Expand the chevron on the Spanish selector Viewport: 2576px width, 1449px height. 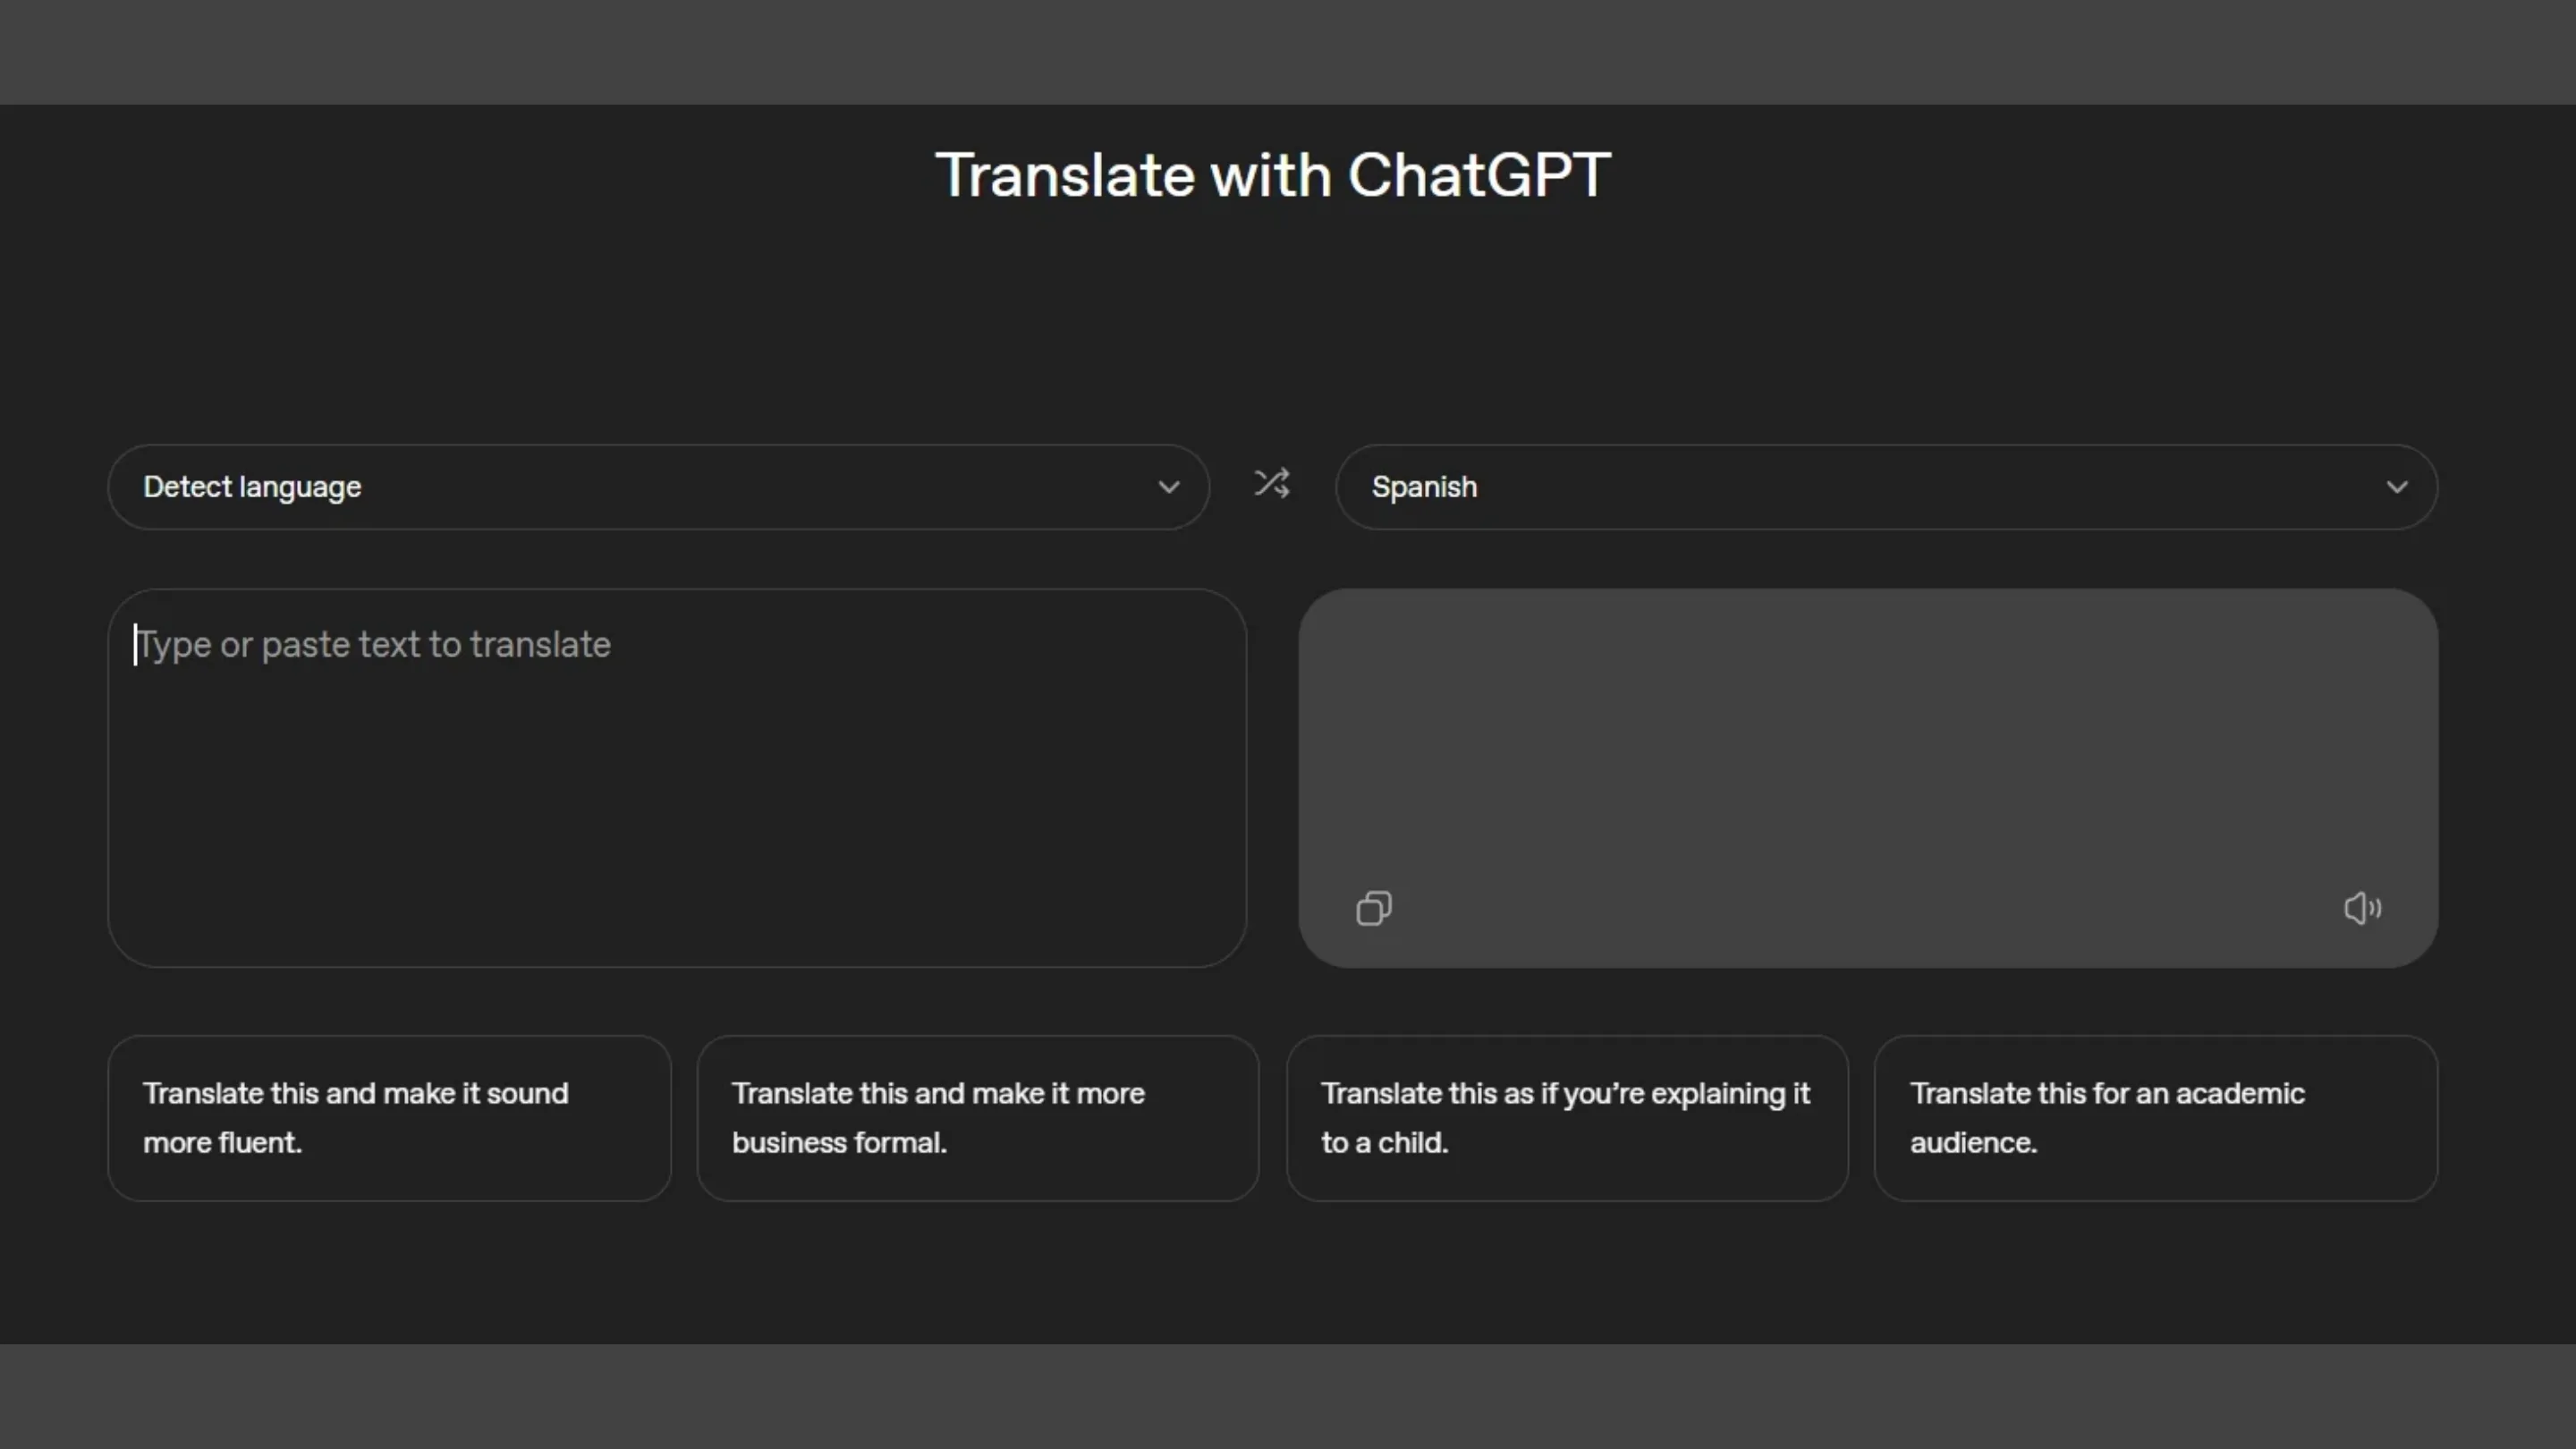[x=2396, y=487]
